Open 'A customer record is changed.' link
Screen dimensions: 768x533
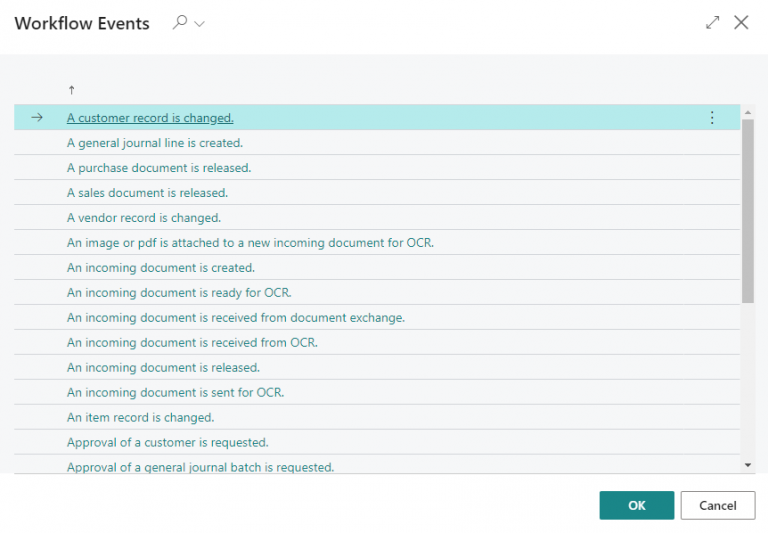150,118
